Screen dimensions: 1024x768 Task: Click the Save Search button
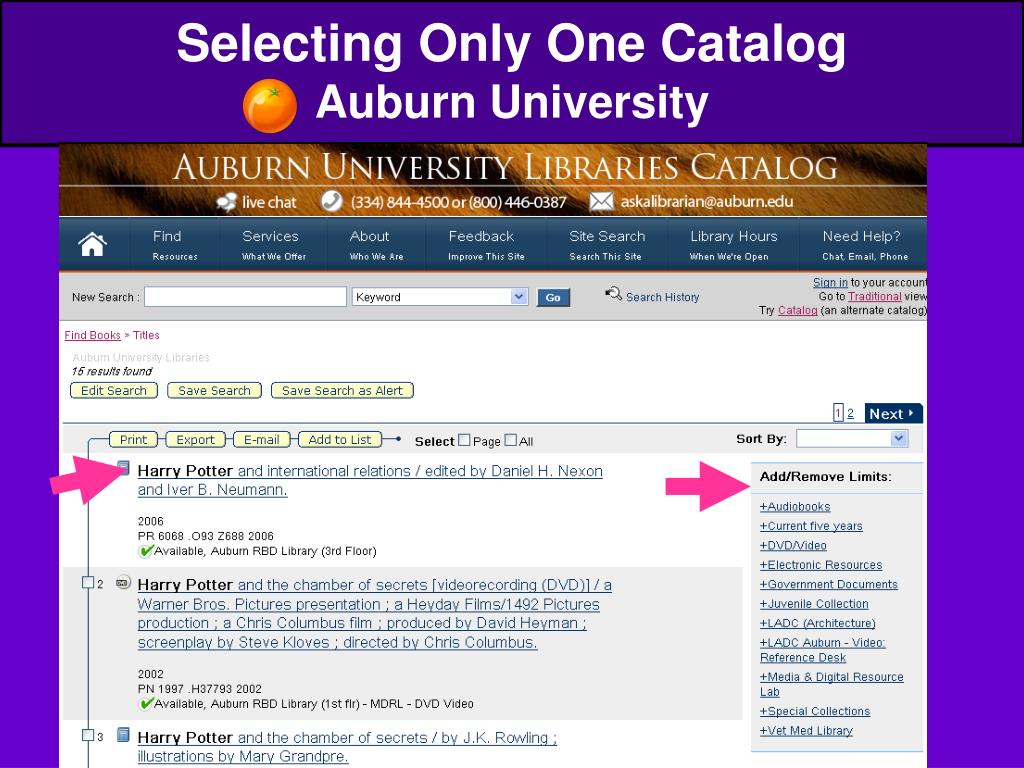214,391
